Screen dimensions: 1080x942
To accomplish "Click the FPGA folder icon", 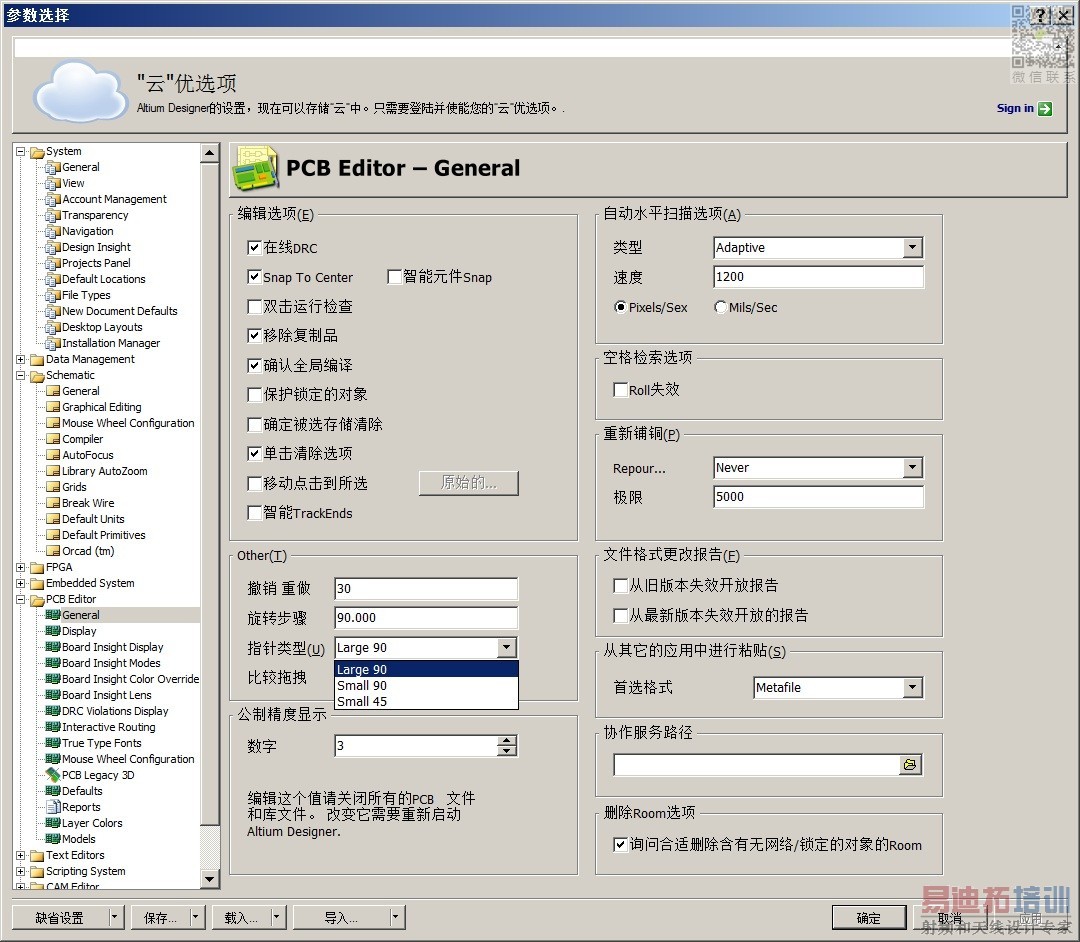I will (x=37, y=567).
